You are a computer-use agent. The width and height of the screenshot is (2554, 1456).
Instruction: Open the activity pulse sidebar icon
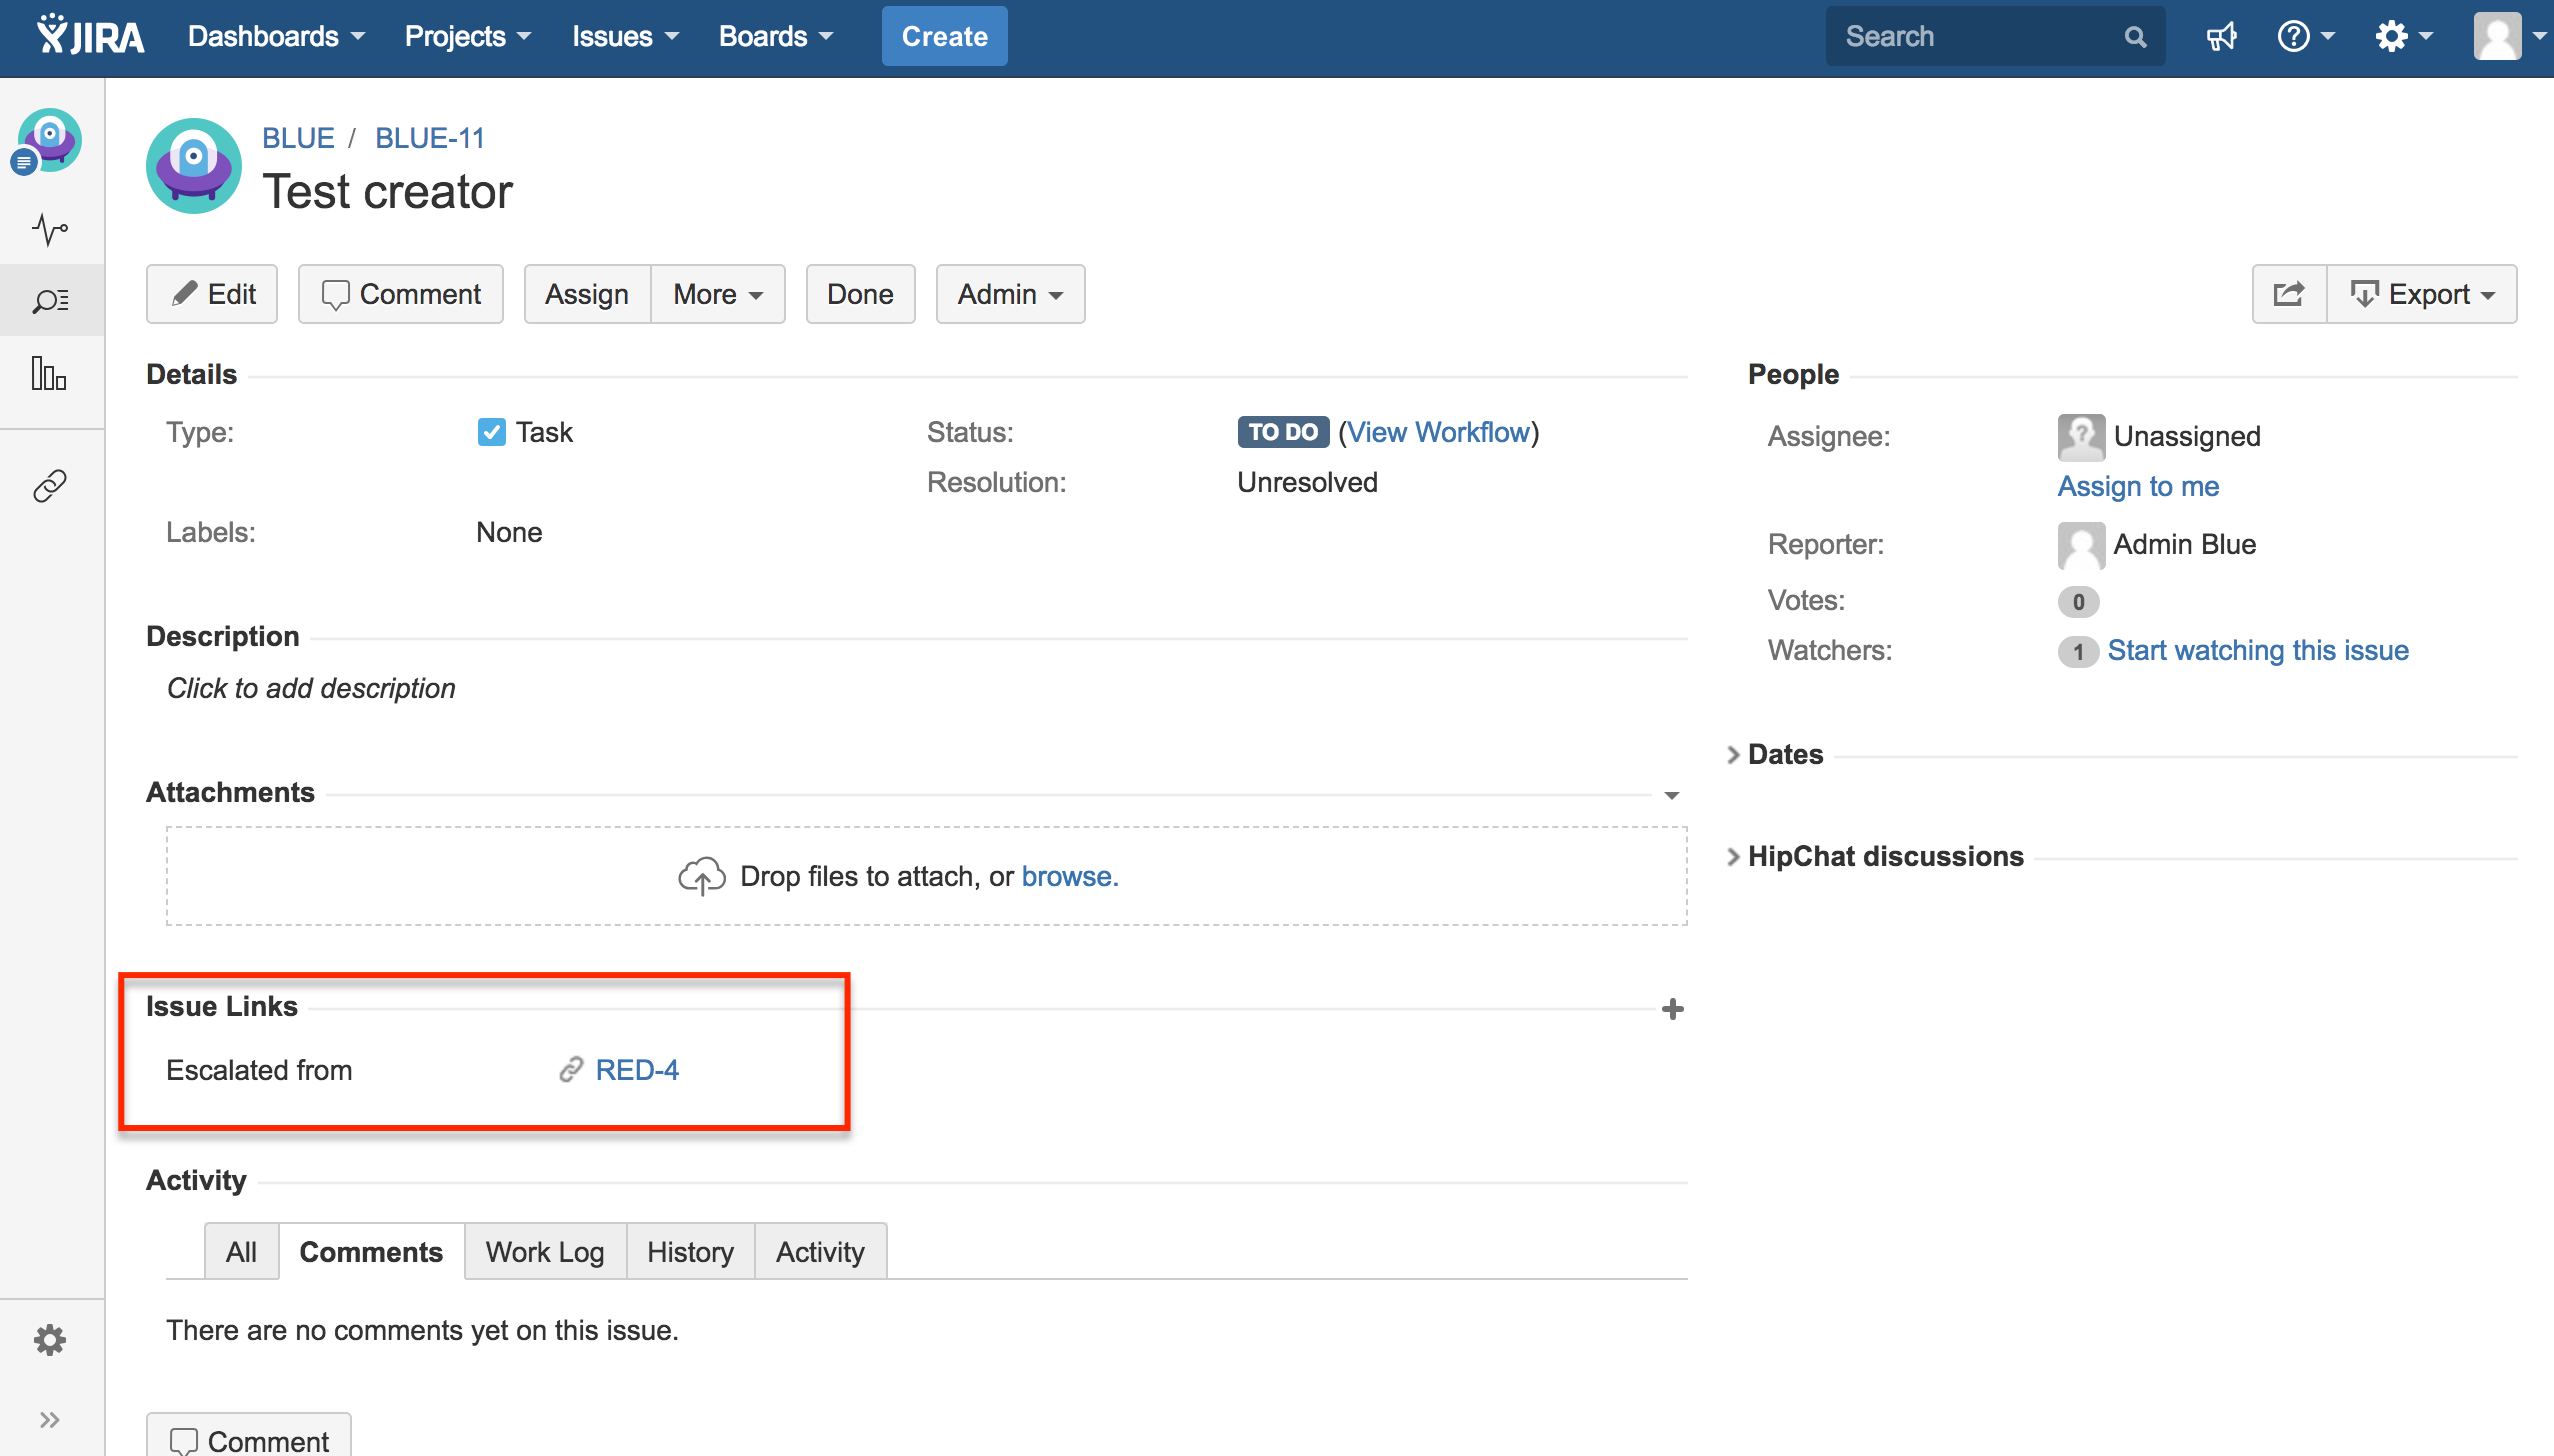coord(50,230)
